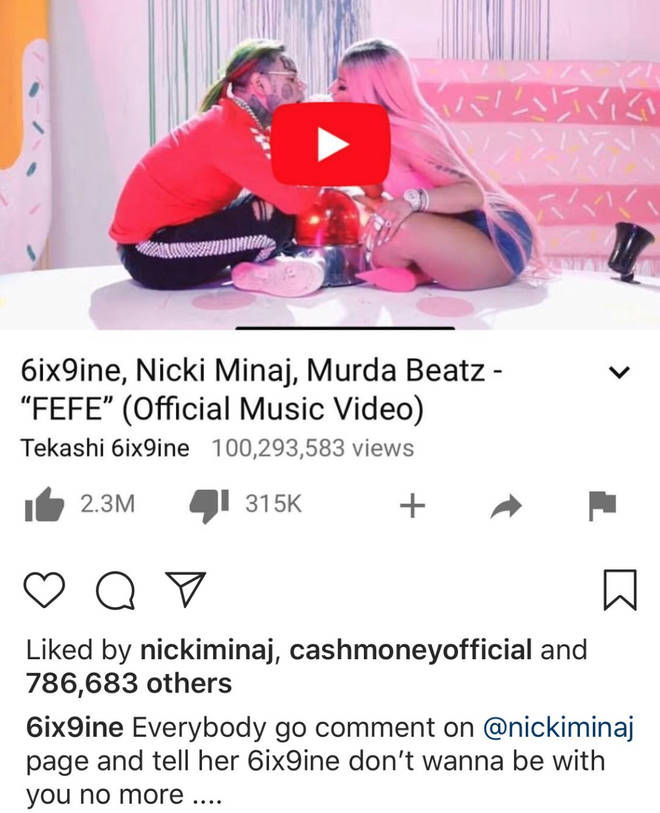Open 6ix9ine username in caption
Viewport: 660px width, 813px height.
coord(75,727)
